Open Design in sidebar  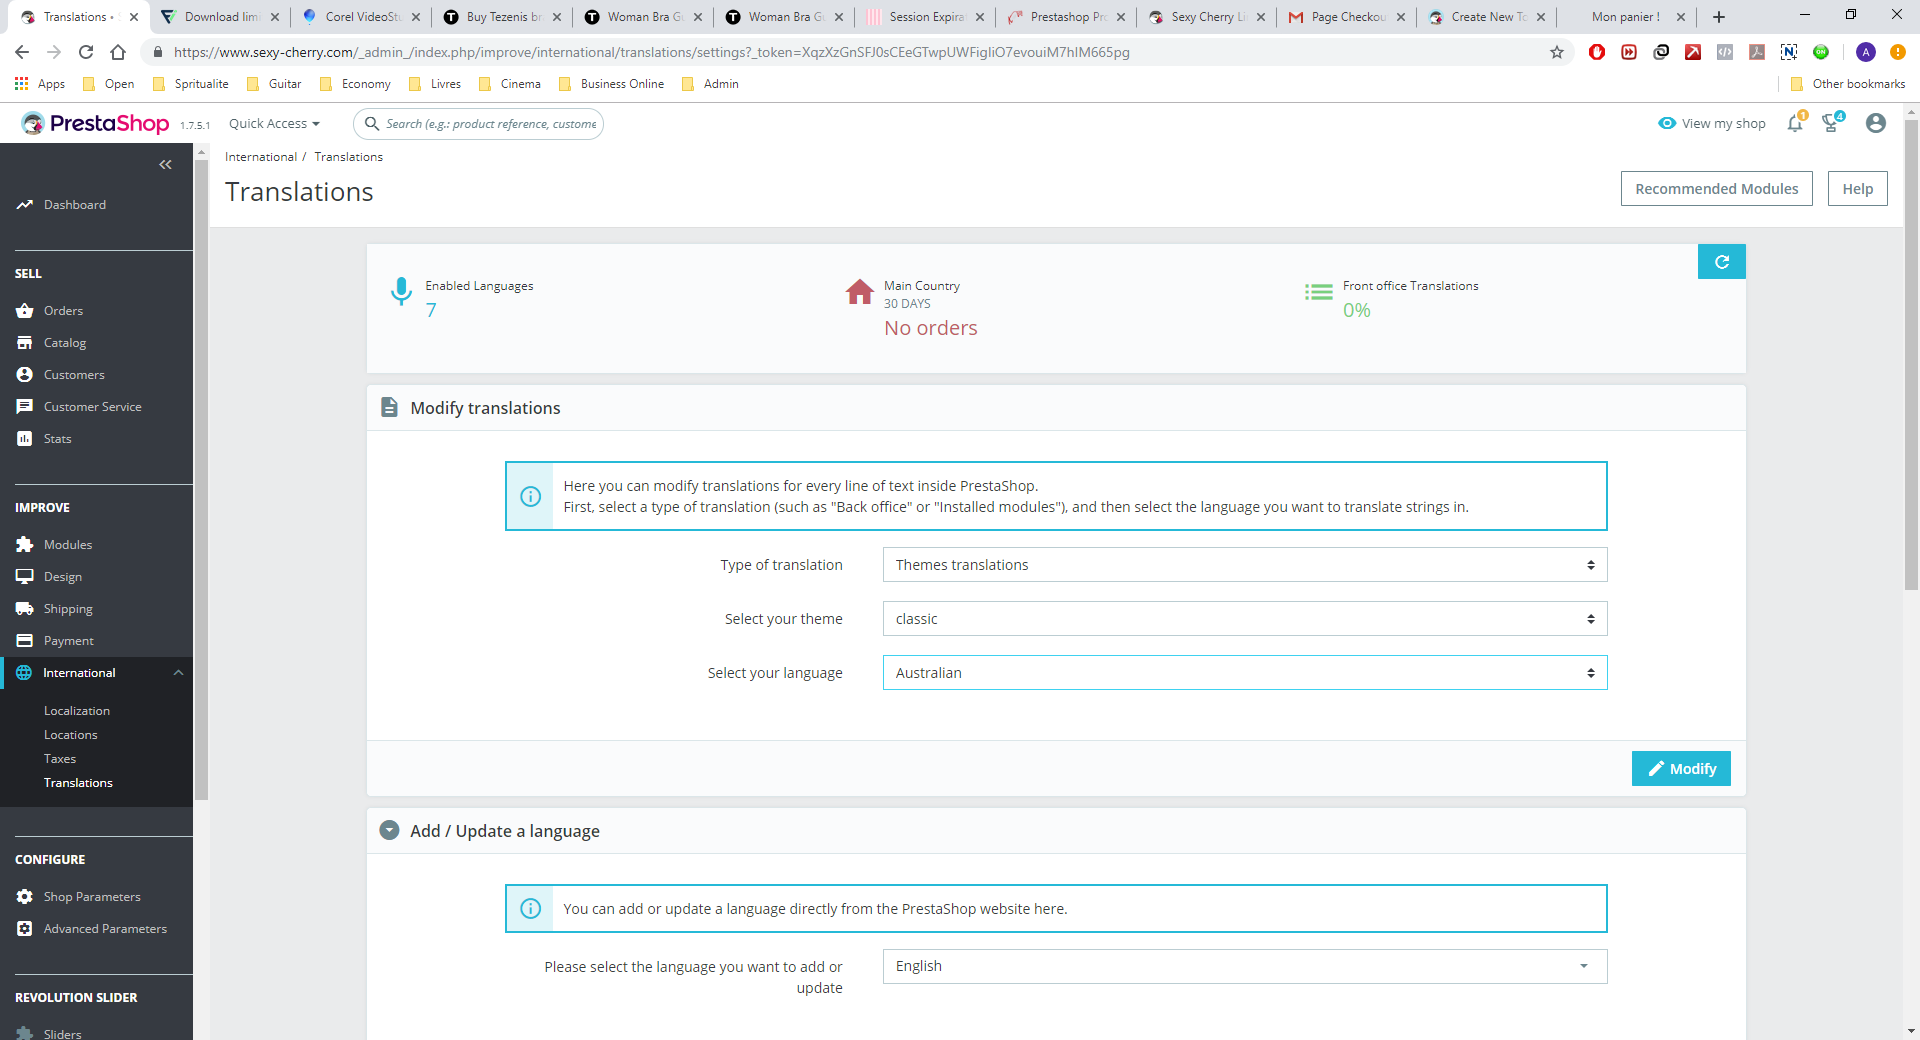click(63, 577)
